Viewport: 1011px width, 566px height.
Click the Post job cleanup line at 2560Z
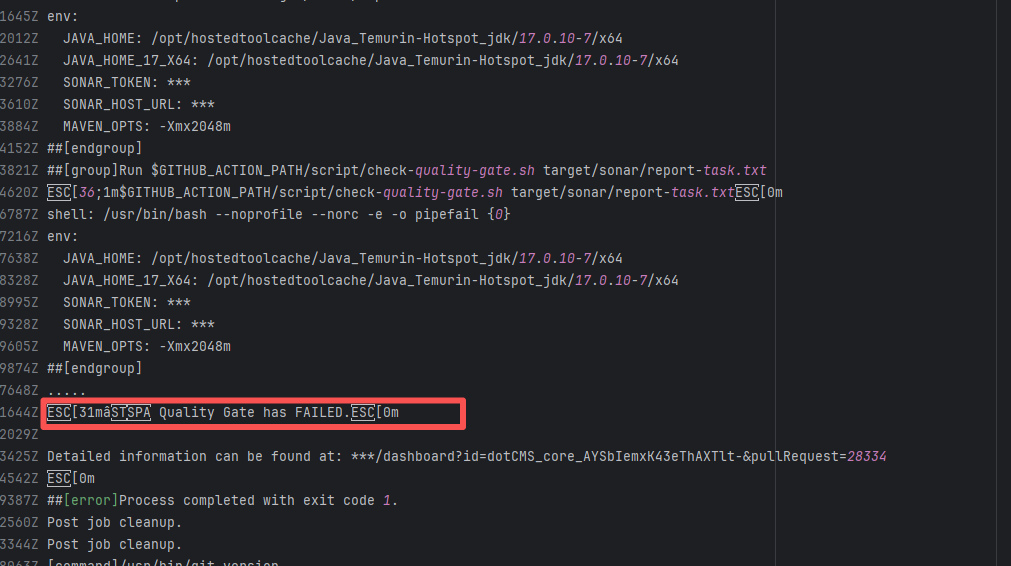tap(115, 522)
